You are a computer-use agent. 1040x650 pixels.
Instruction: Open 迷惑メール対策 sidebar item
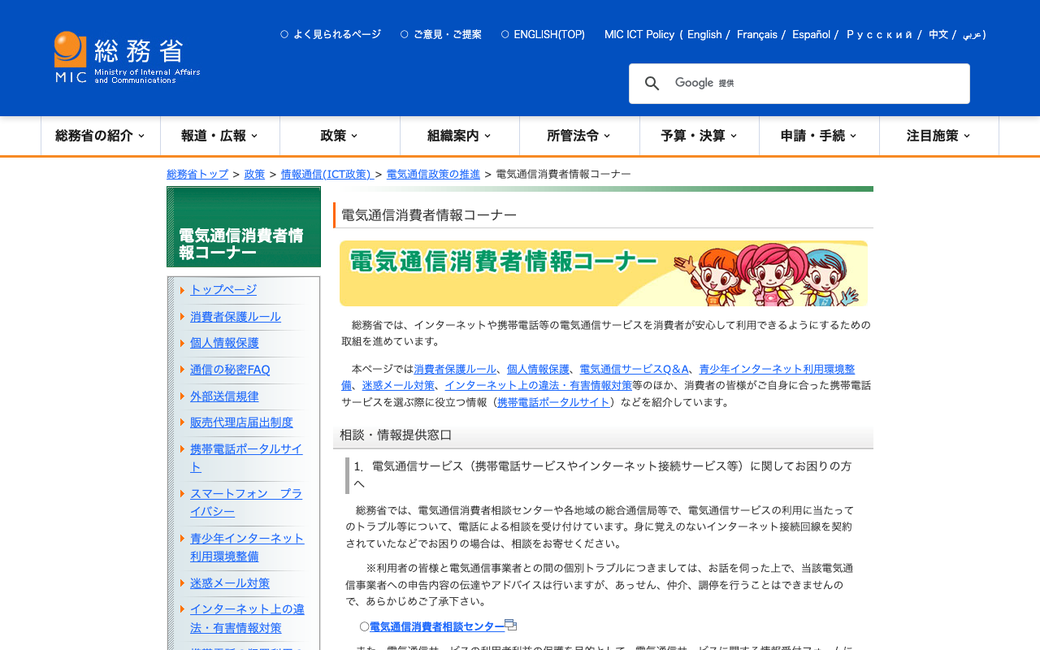[229, 583]
